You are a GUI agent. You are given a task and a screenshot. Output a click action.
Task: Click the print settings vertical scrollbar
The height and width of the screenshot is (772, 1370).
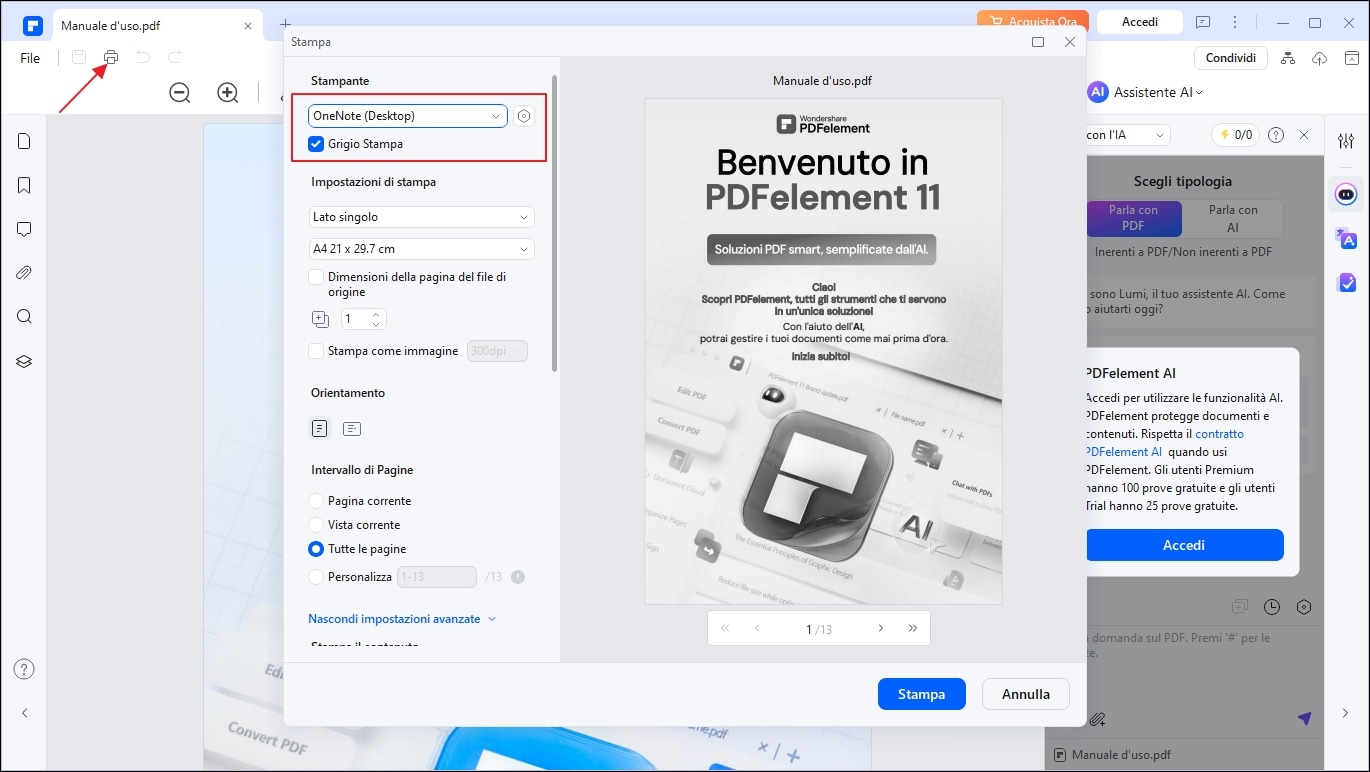(555, 224)
